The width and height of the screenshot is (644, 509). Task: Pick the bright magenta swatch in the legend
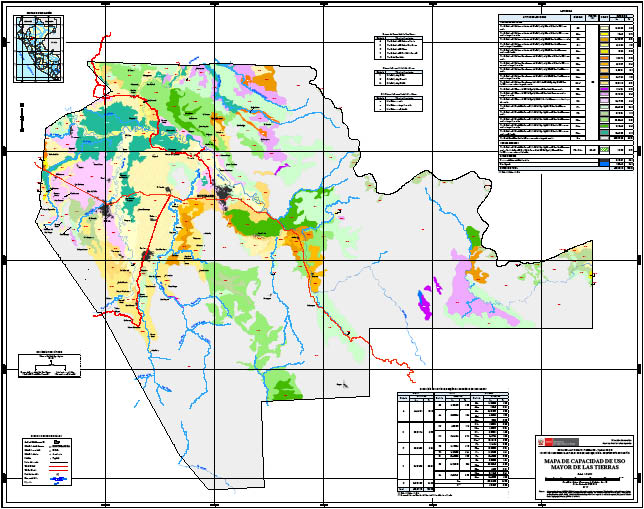pos(604,90)
